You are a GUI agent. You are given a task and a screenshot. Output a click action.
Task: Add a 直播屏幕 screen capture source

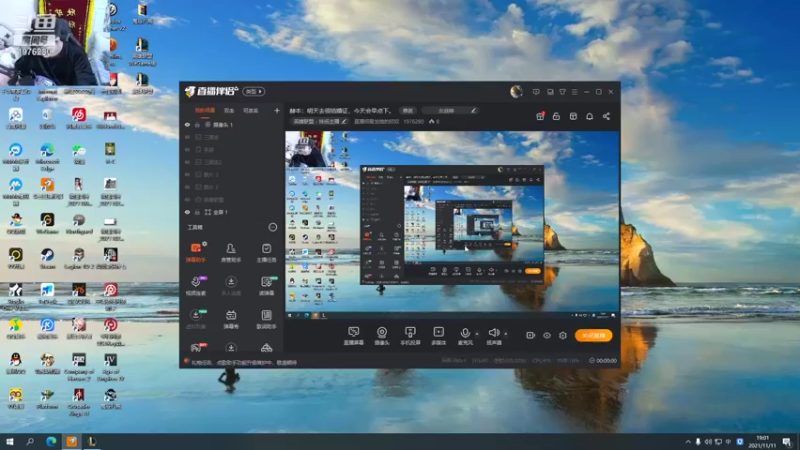tap(354, 336)
